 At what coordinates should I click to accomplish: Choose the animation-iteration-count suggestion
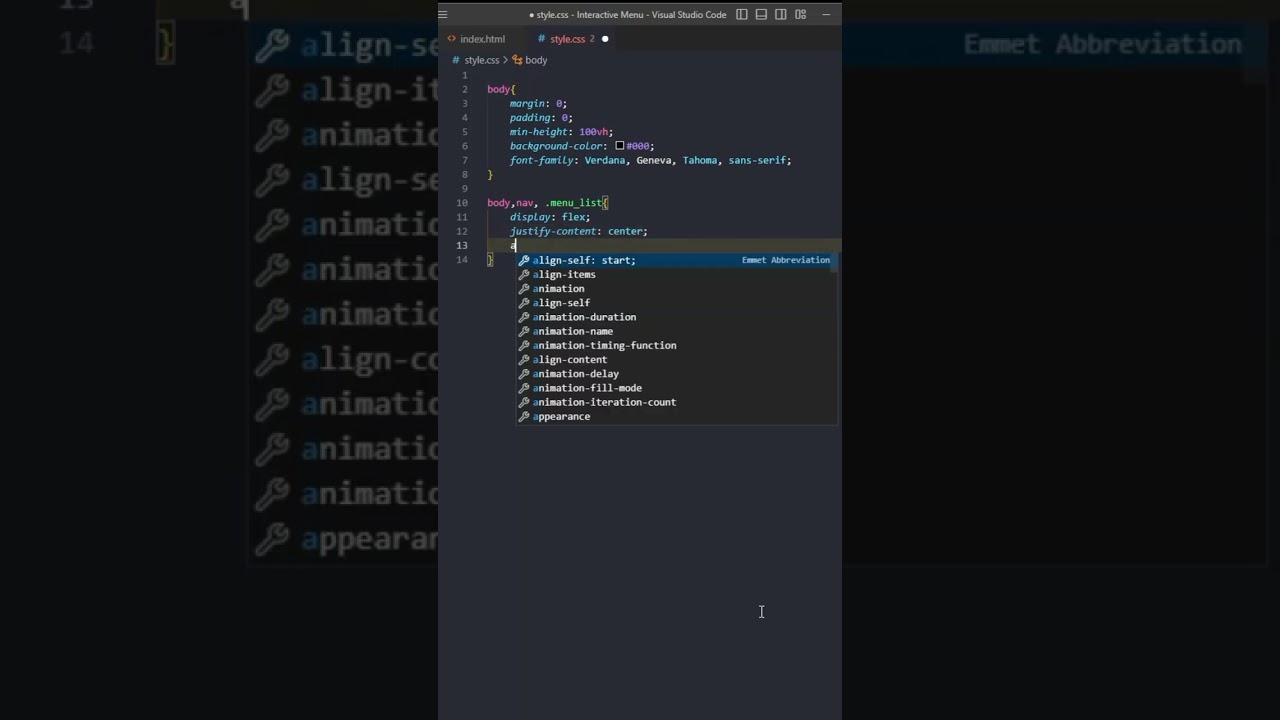click(676, 402)
